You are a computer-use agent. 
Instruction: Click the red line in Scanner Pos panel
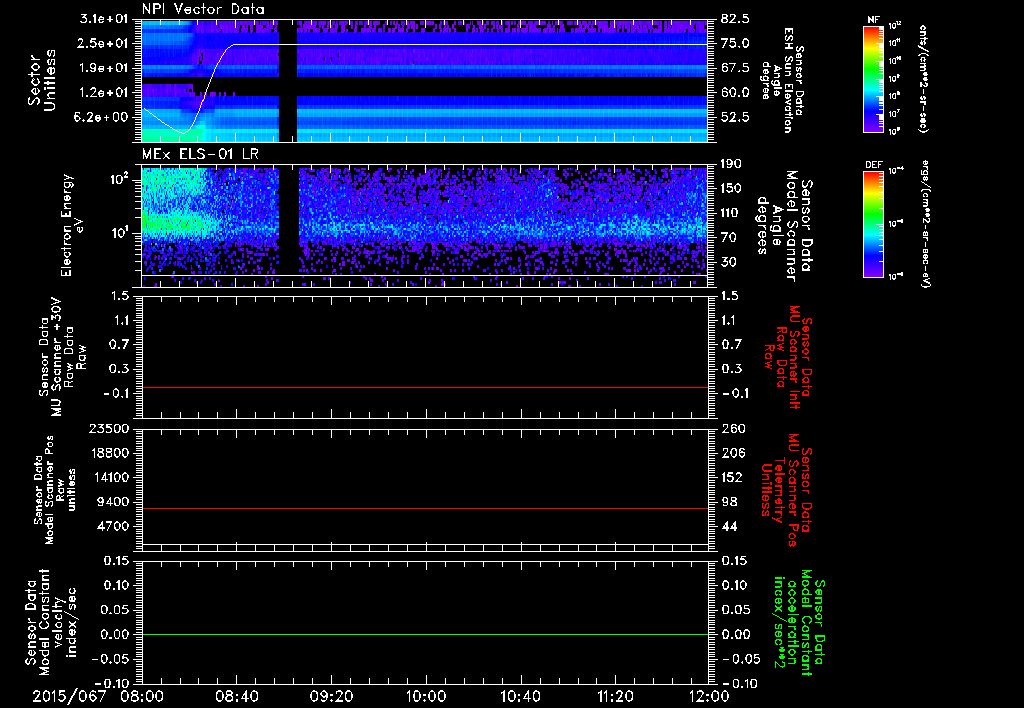[x=425, y=508]
